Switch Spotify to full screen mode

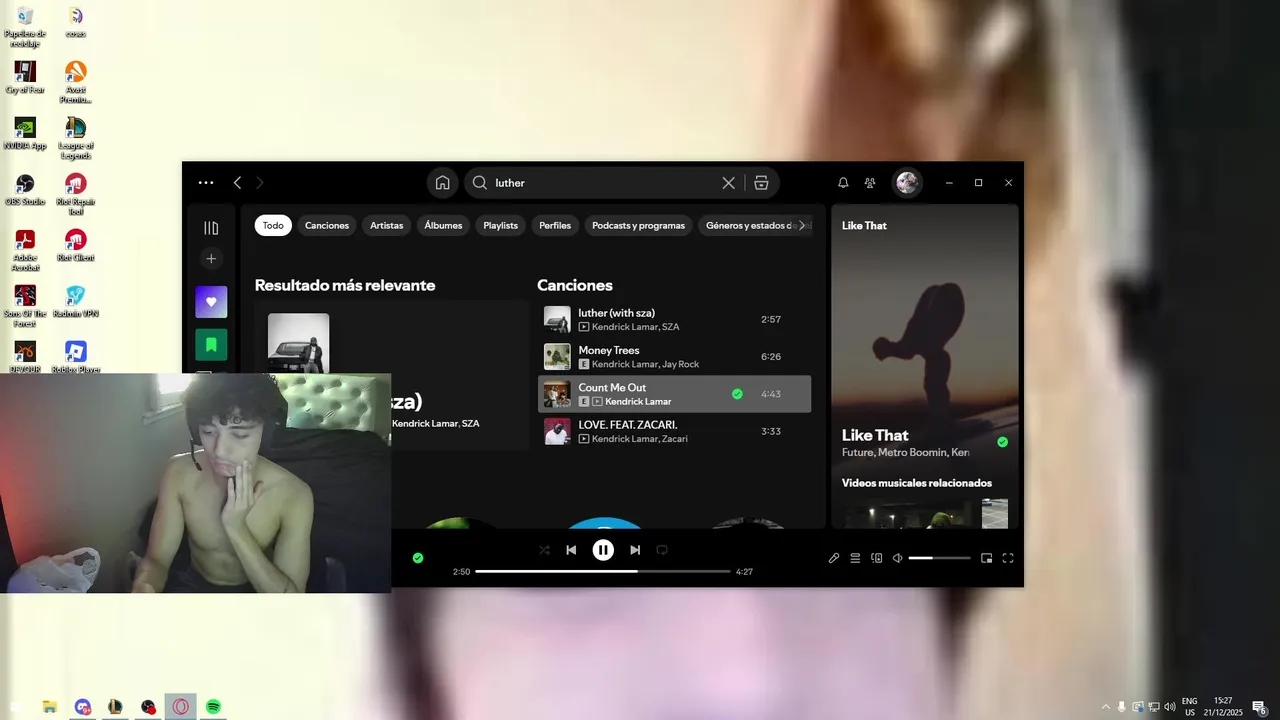pyautogui.click(x=1008, y=558)
